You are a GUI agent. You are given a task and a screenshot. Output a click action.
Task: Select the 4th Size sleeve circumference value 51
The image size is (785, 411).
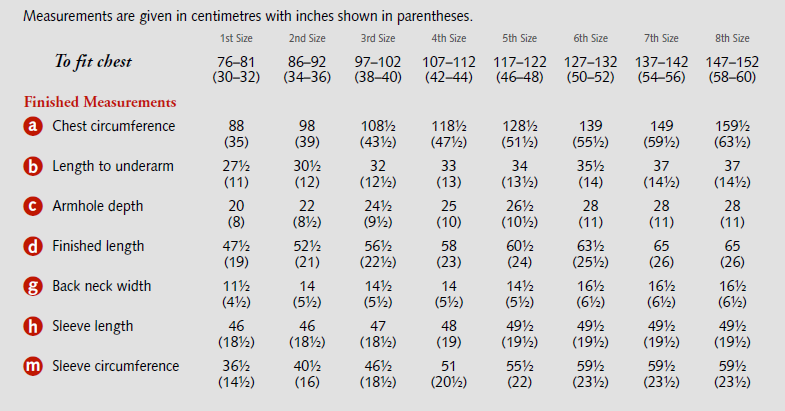coord(449,366)
